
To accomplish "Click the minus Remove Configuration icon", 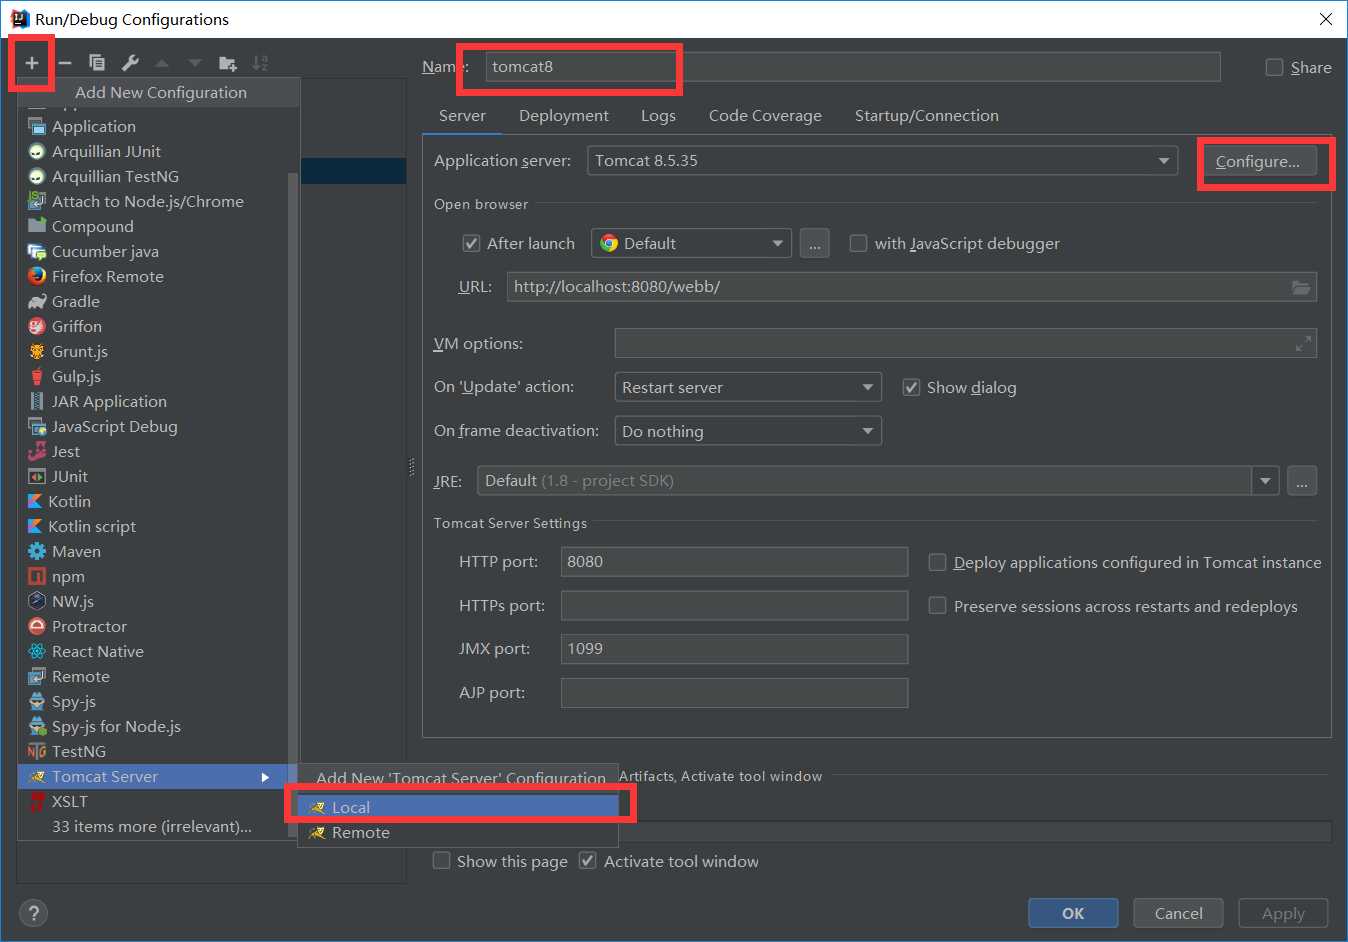I will (65, 63).
